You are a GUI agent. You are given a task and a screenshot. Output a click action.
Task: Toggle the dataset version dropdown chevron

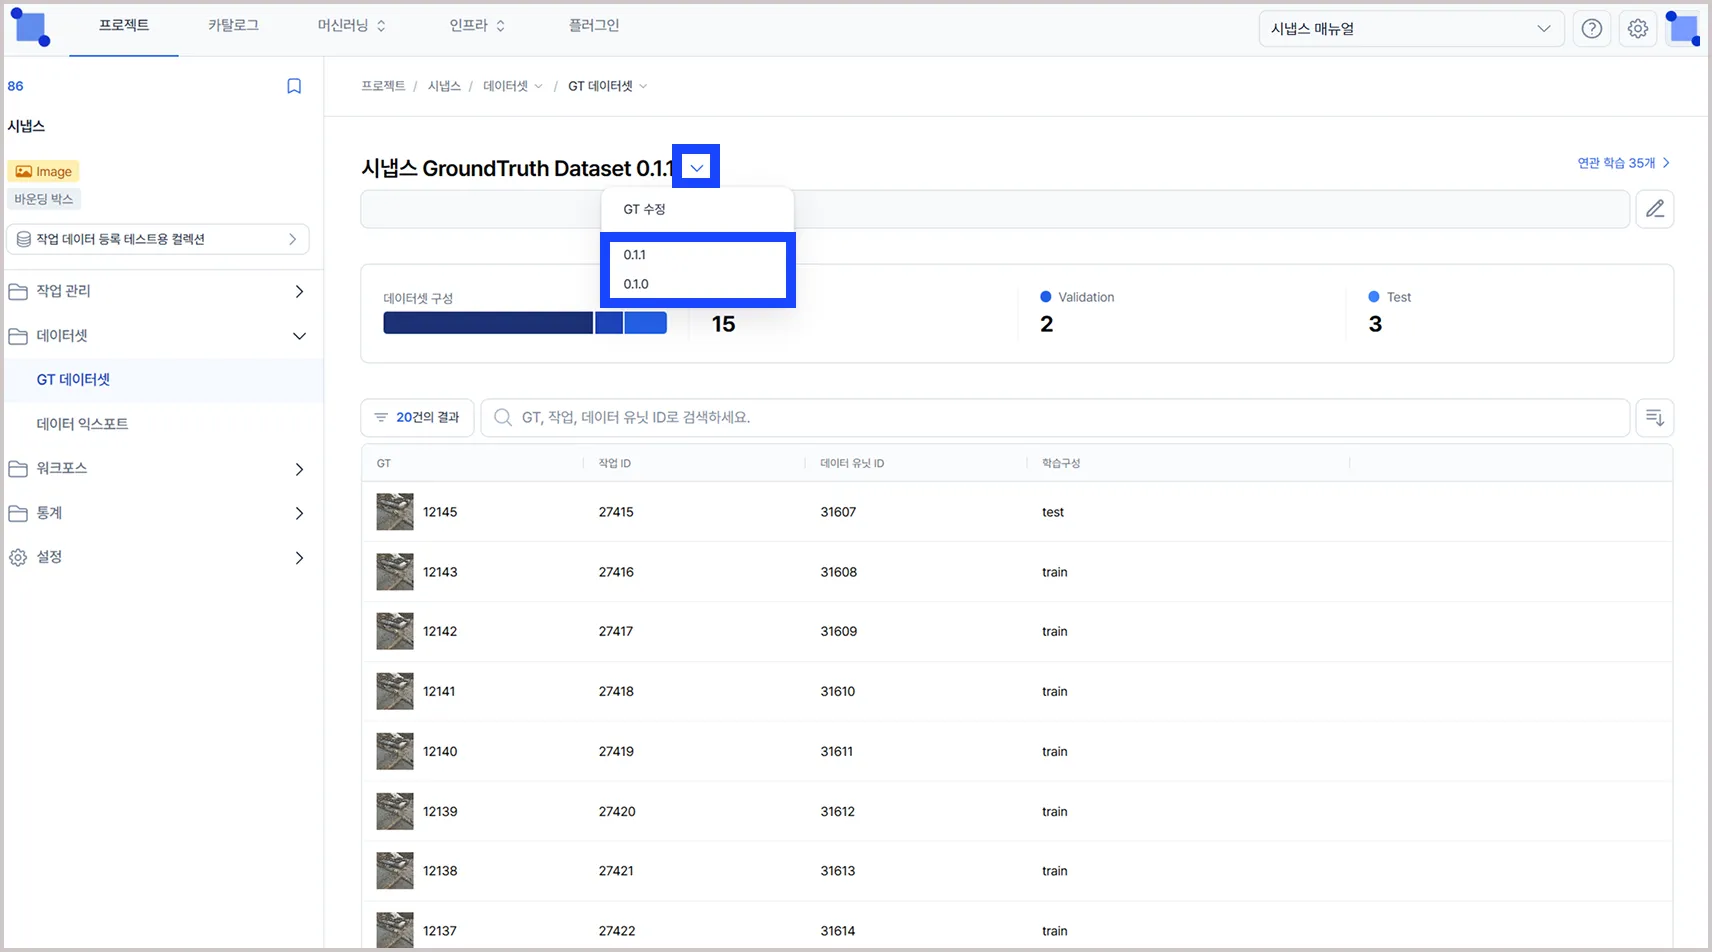pos(697,167)
